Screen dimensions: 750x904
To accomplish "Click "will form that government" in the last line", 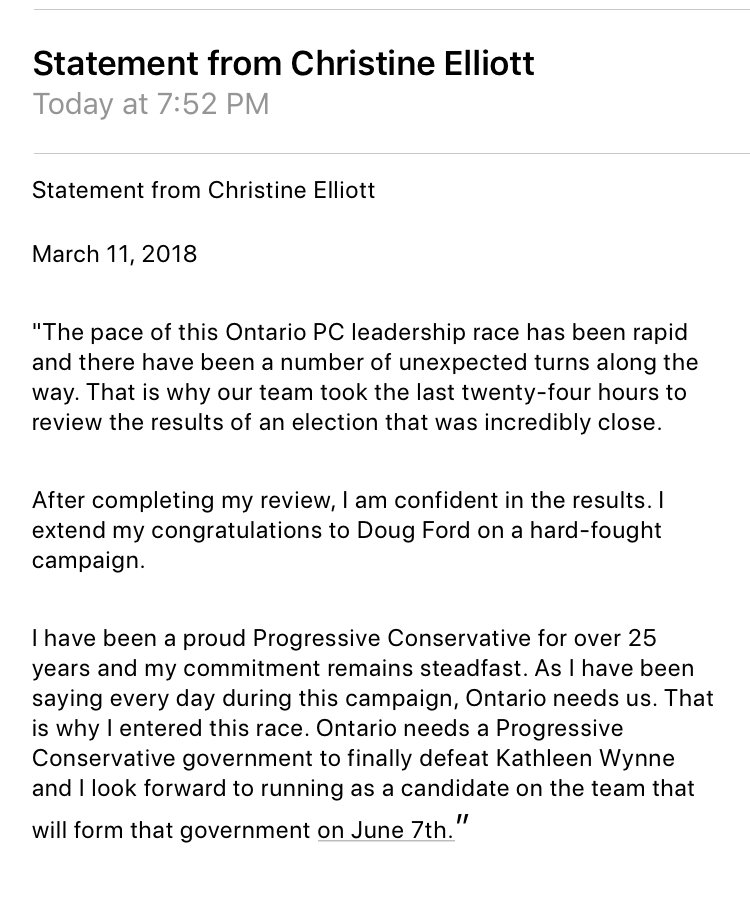I will pos(172,830).
